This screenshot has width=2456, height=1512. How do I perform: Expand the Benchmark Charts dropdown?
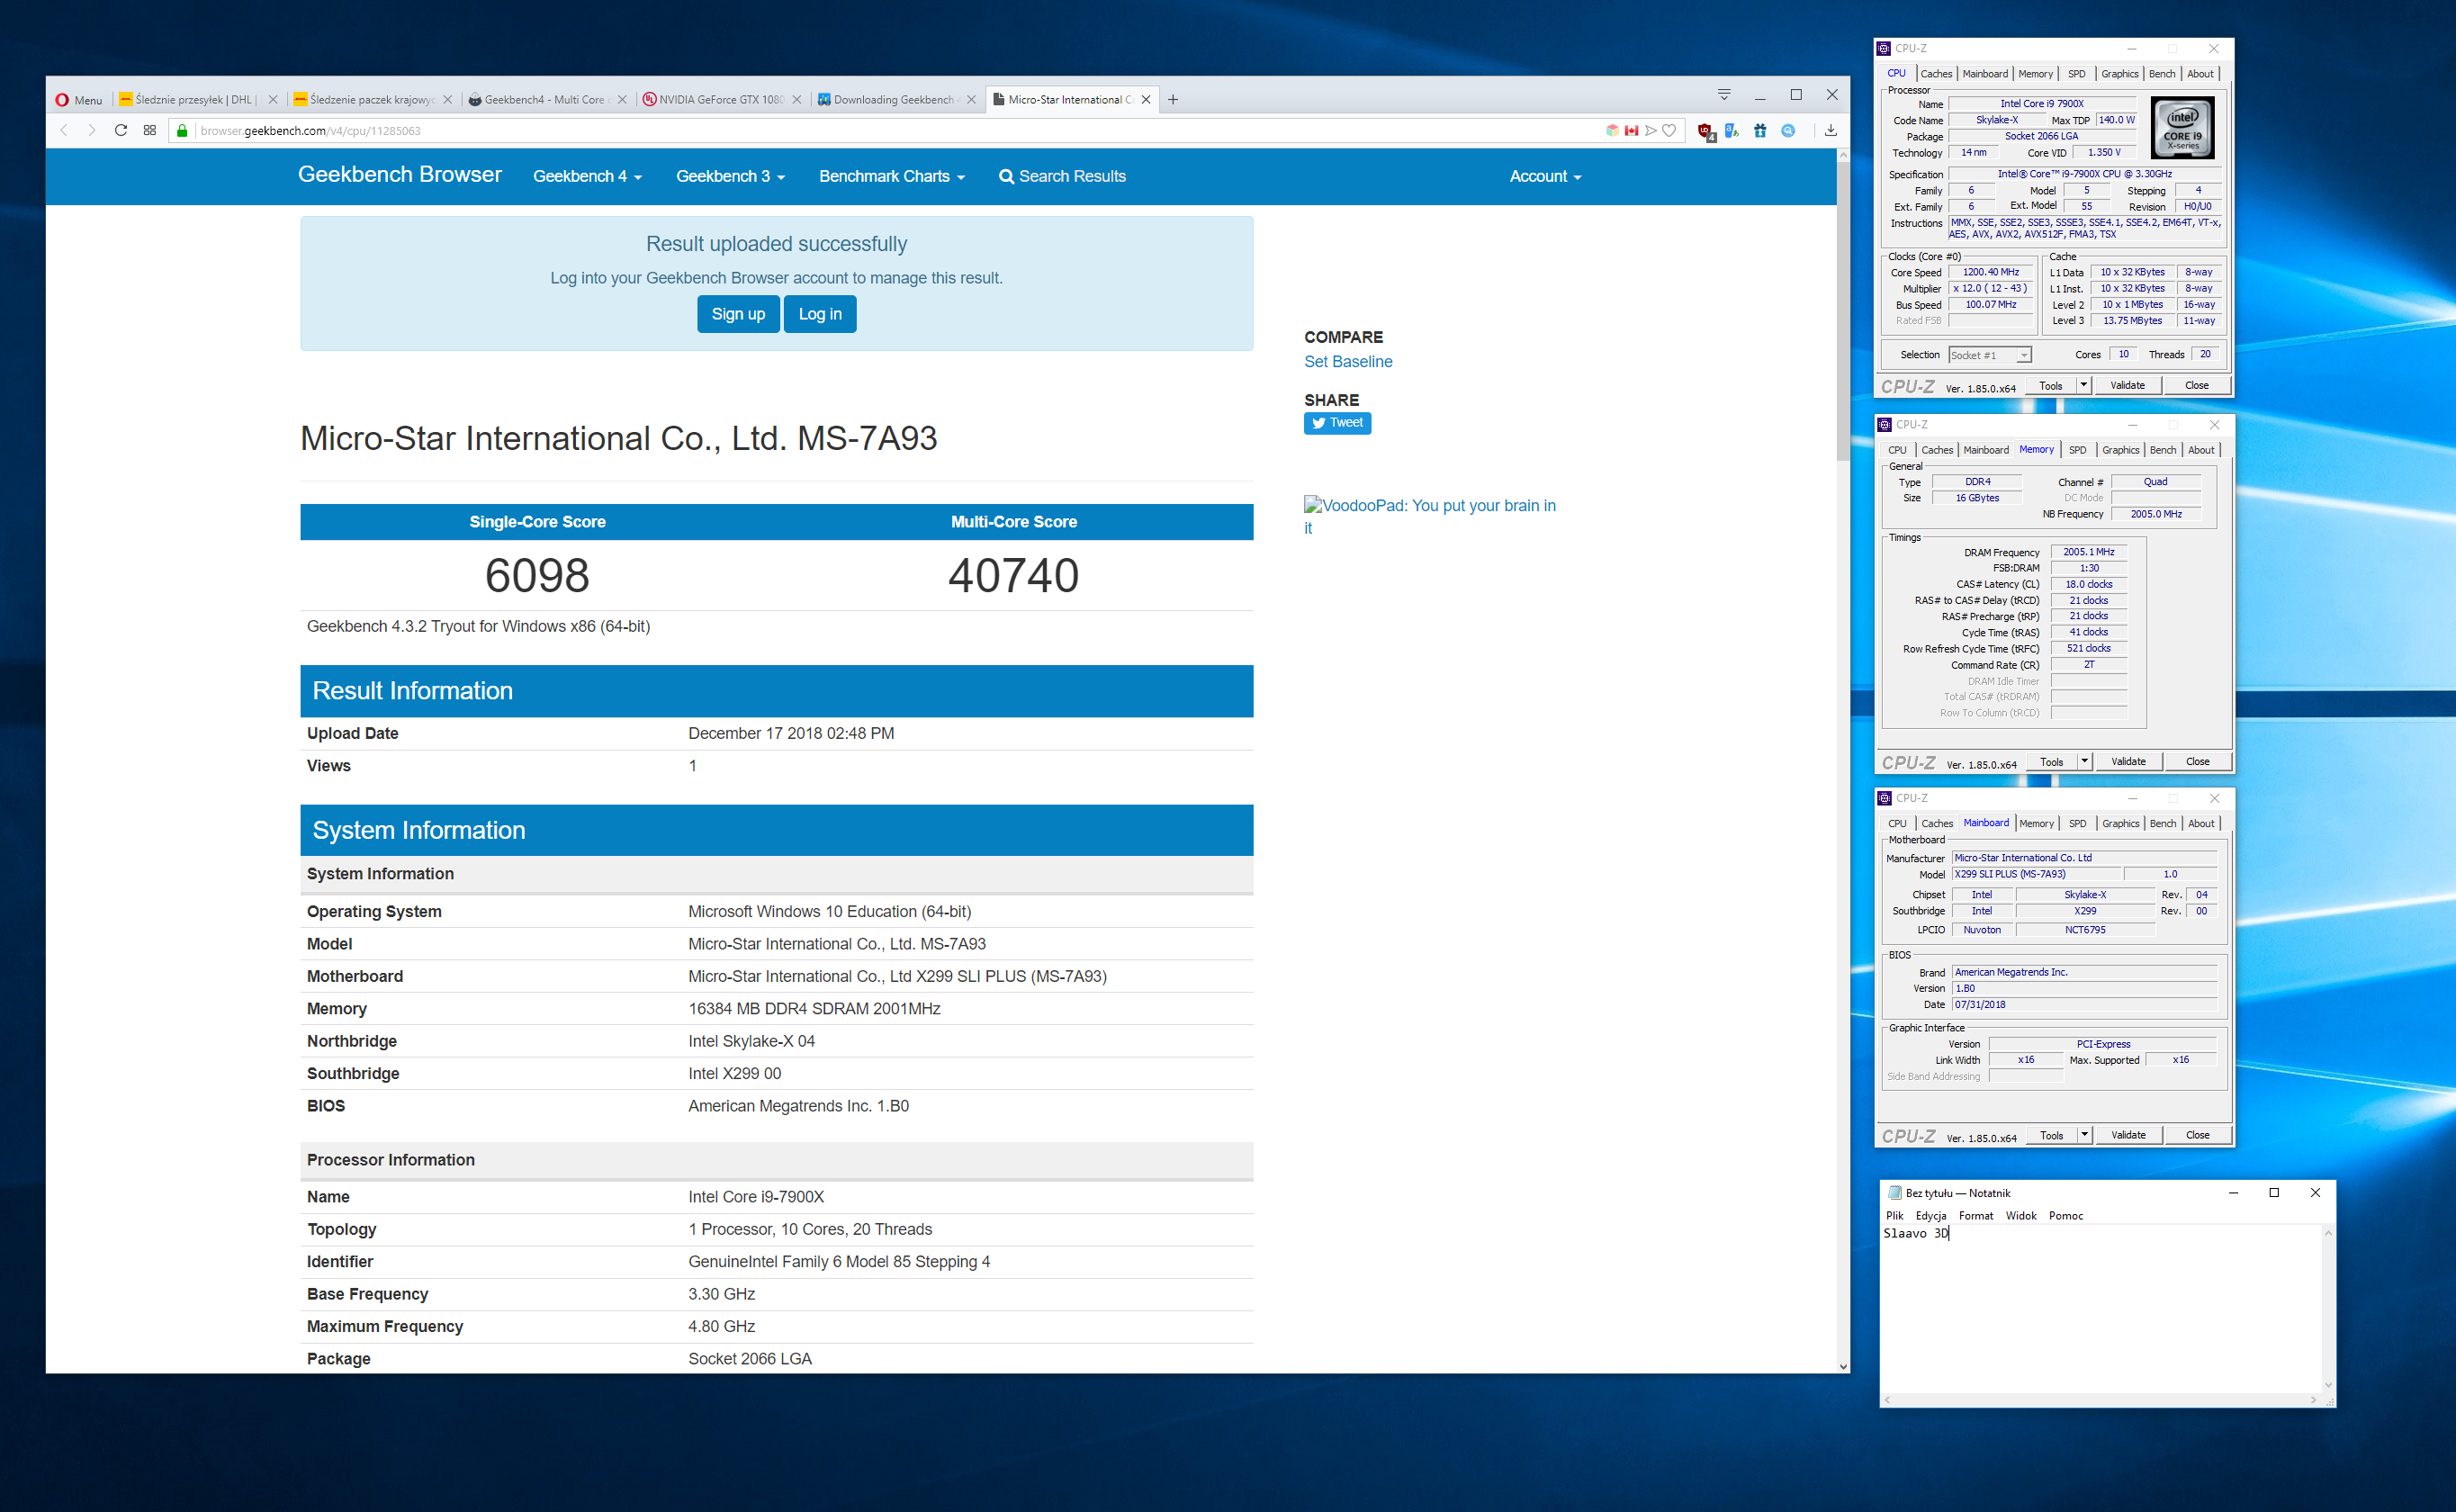892,177
